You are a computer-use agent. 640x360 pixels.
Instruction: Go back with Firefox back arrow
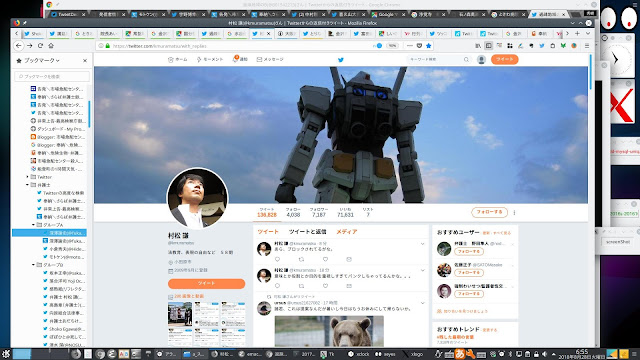pos(19,46)
